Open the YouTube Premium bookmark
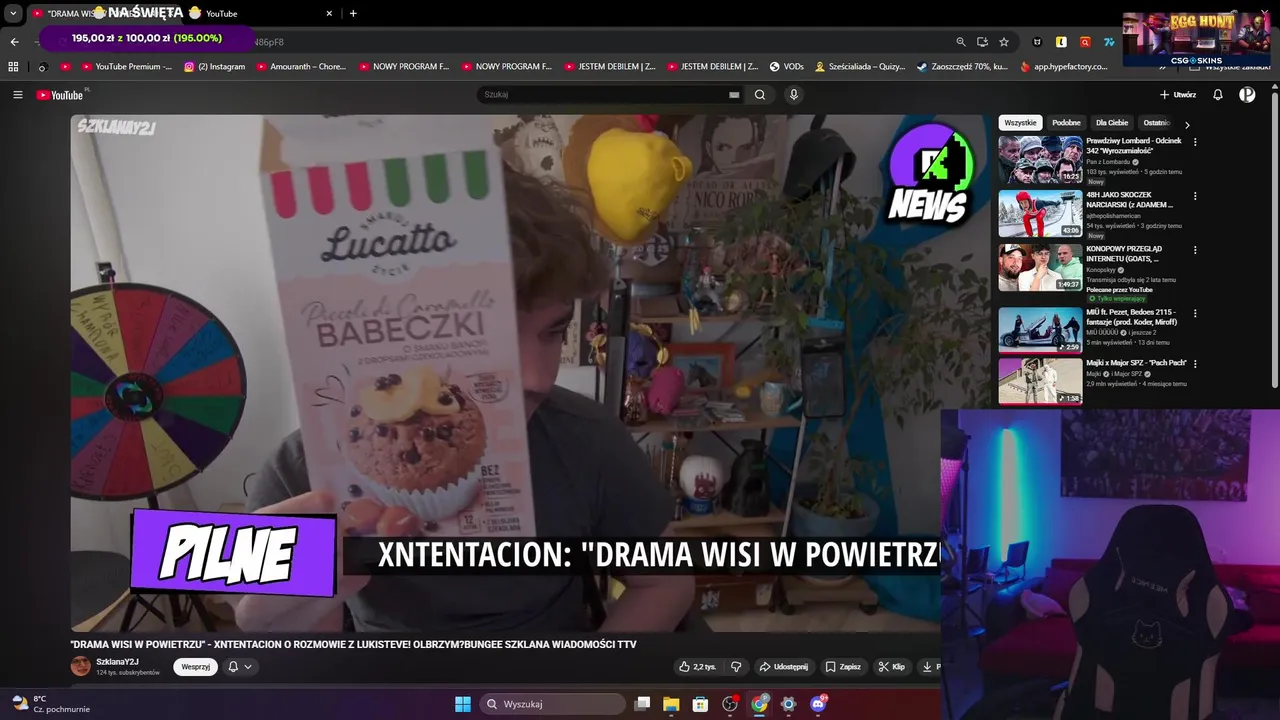The height and width of the screenshot is (720, 1280). click(x=125, y=67)
